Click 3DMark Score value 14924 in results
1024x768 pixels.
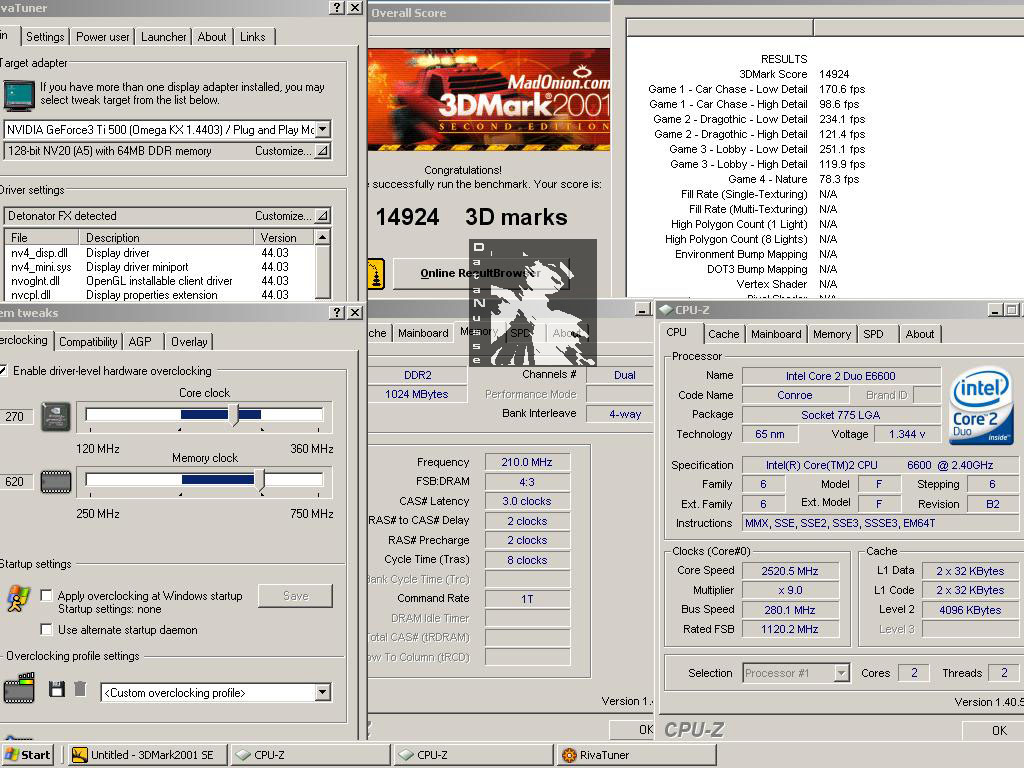pyautogui.click(x=834, y=74)
